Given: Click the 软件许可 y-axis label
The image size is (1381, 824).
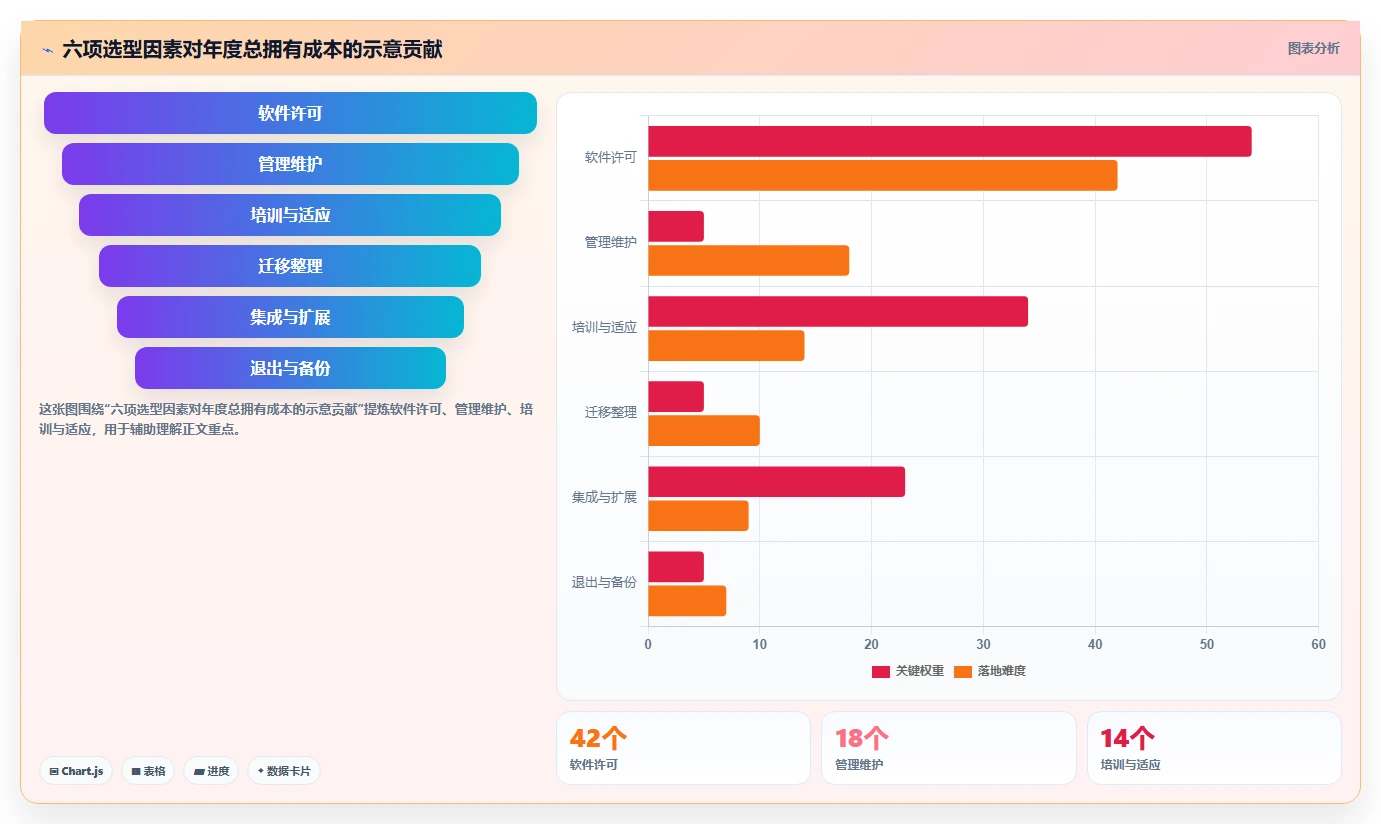Looking at the screenshot, I should (x=611, y=157).
